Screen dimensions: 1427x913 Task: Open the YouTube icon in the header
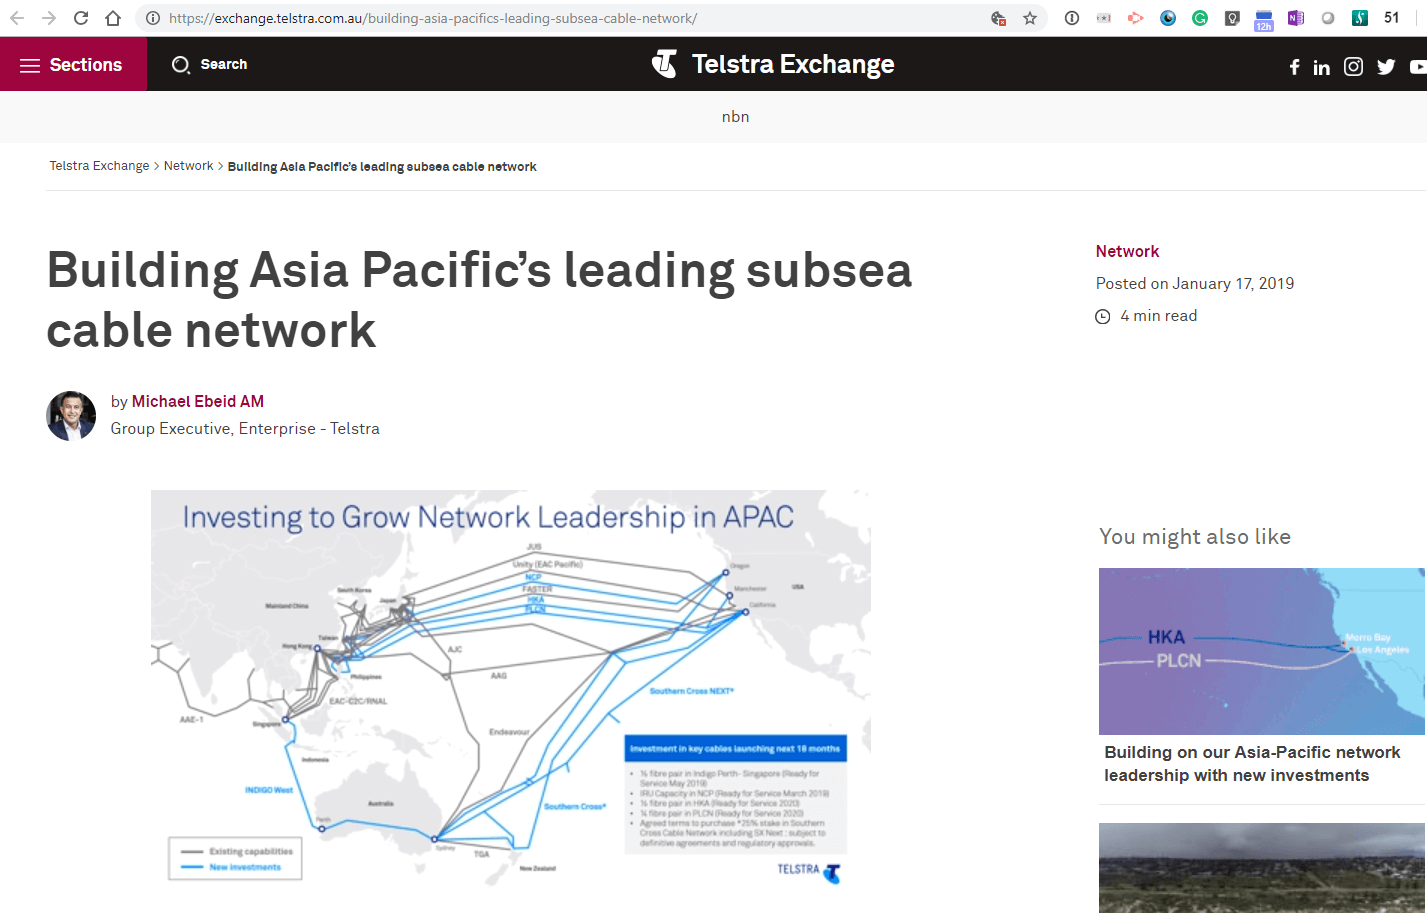[1417, 67]
